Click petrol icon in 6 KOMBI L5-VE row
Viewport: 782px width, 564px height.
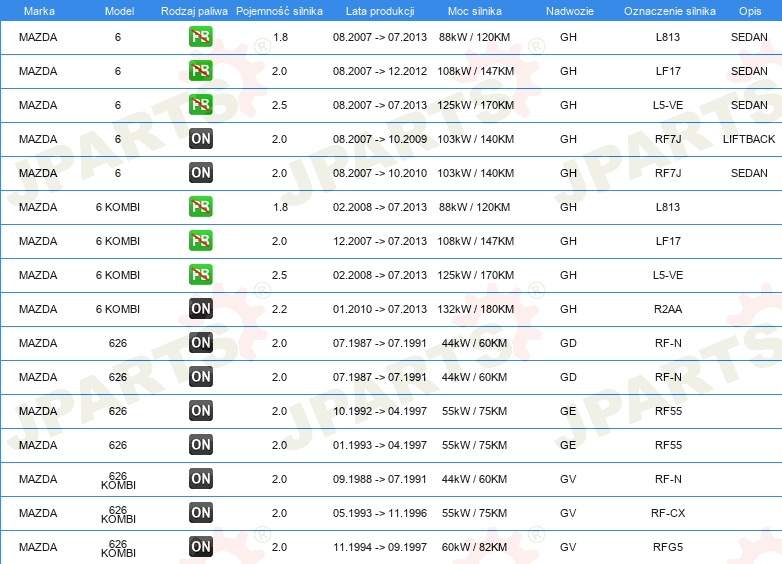(200, 274)
